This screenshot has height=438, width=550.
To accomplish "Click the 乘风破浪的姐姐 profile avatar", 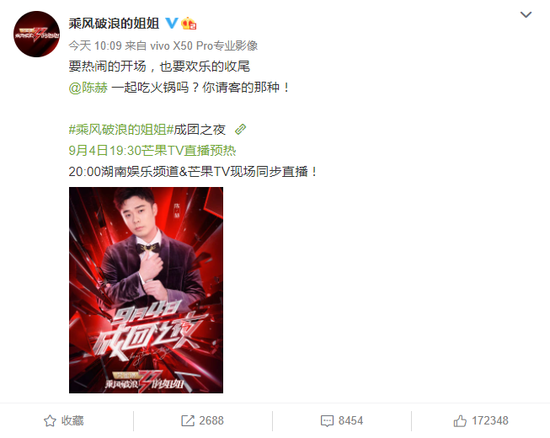I will point(36,34).
